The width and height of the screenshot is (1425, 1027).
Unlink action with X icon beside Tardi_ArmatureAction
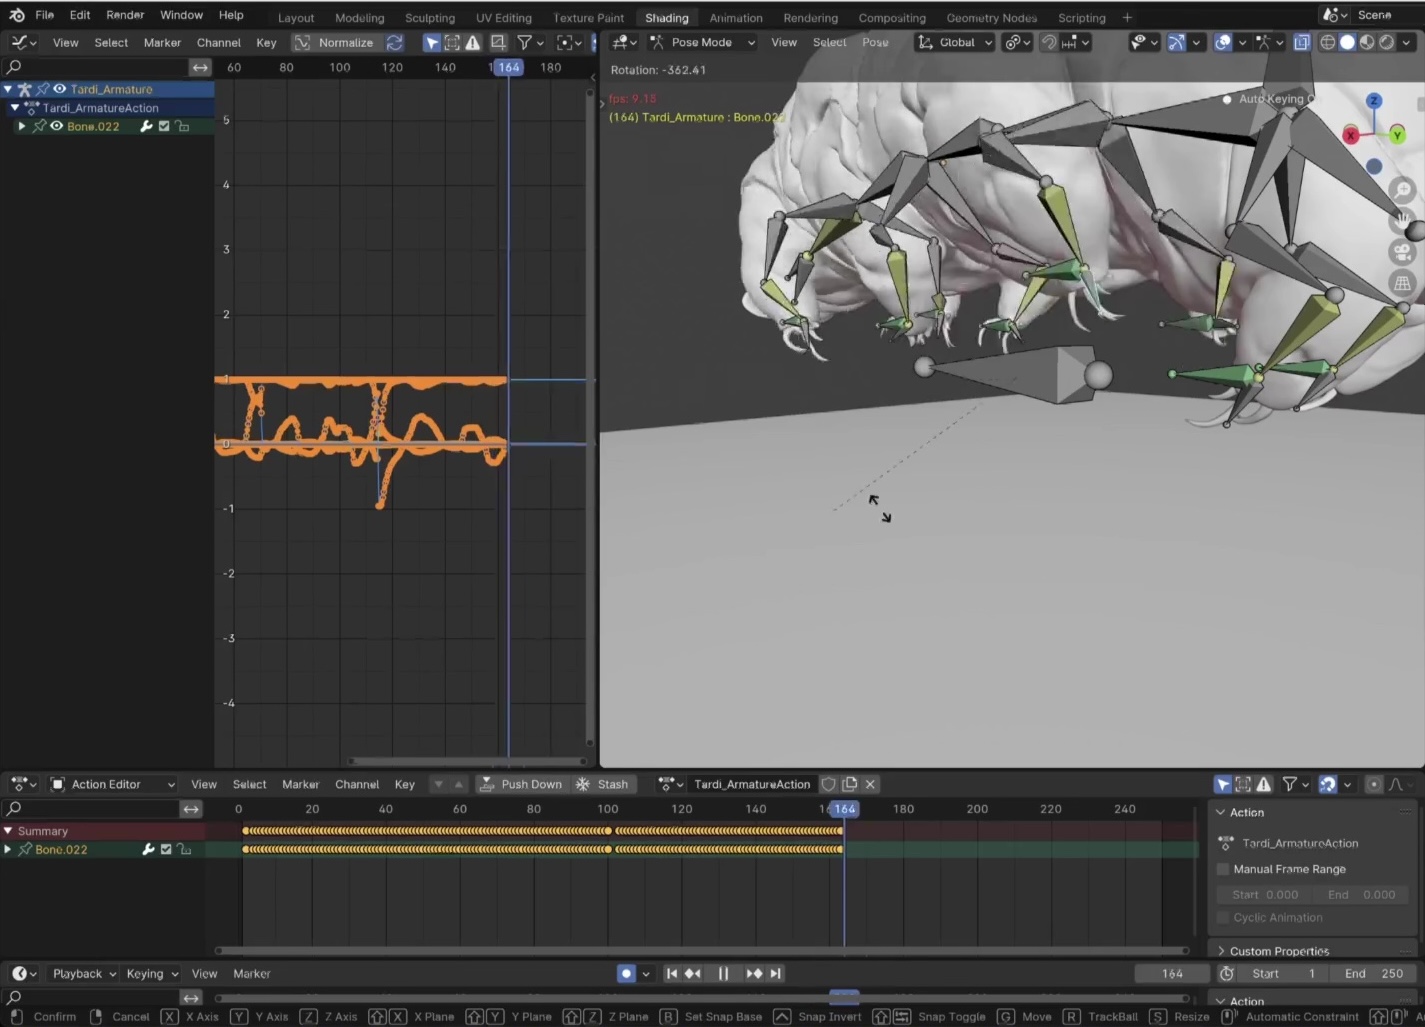[870, 784]
